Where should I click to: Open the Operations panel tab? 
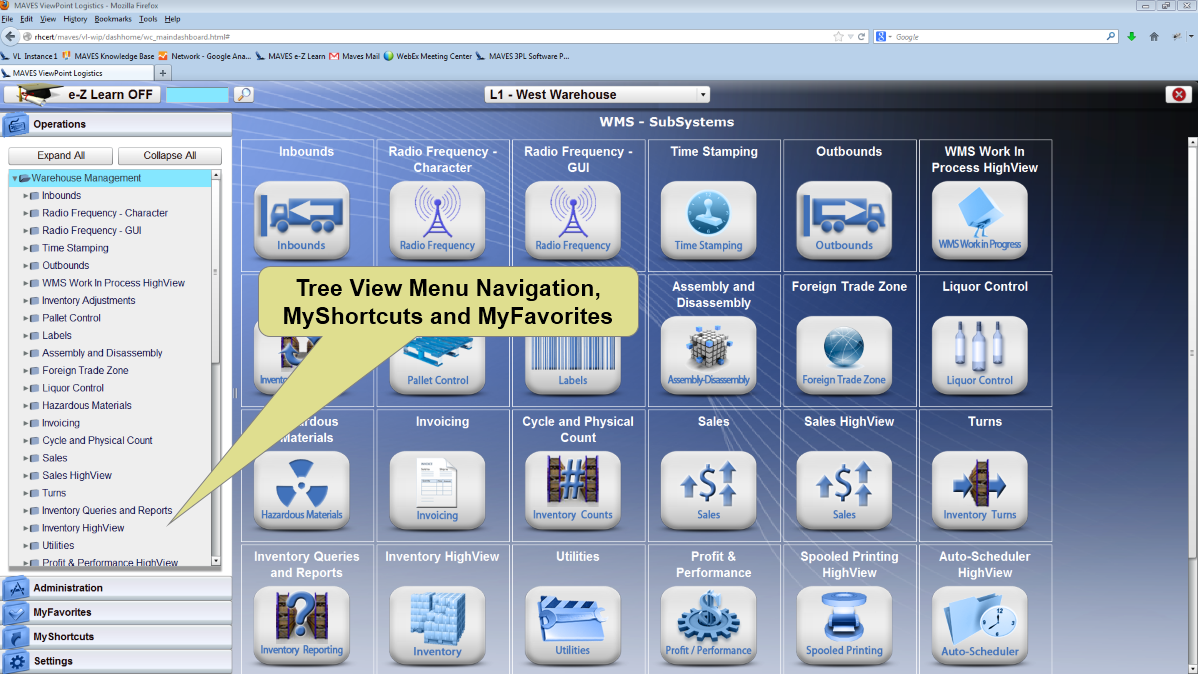[116, 124]
